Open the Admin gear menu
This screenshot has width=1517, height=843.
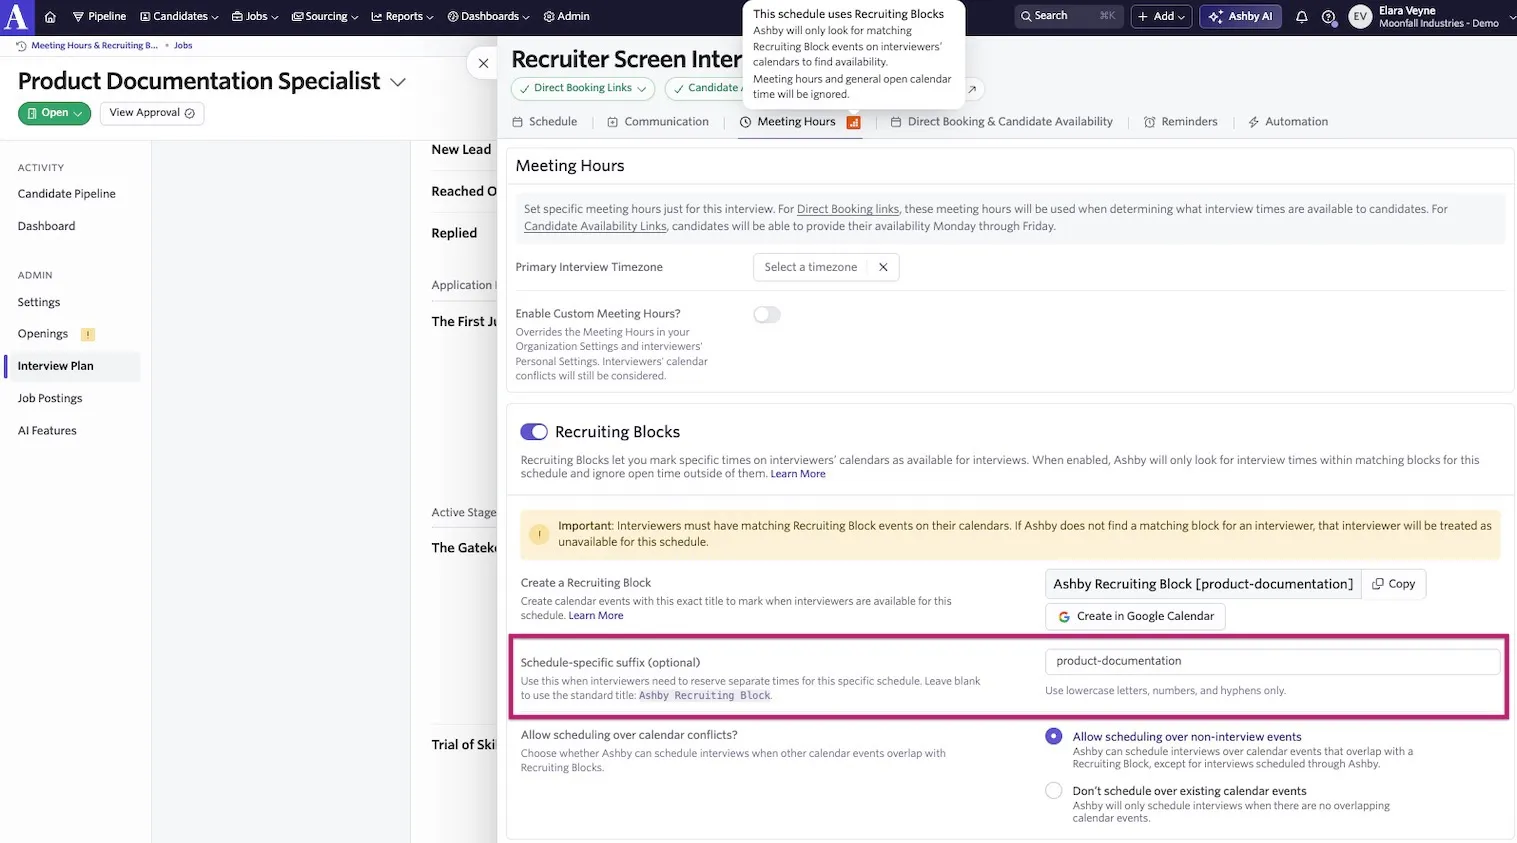click(x=566, y=17)
